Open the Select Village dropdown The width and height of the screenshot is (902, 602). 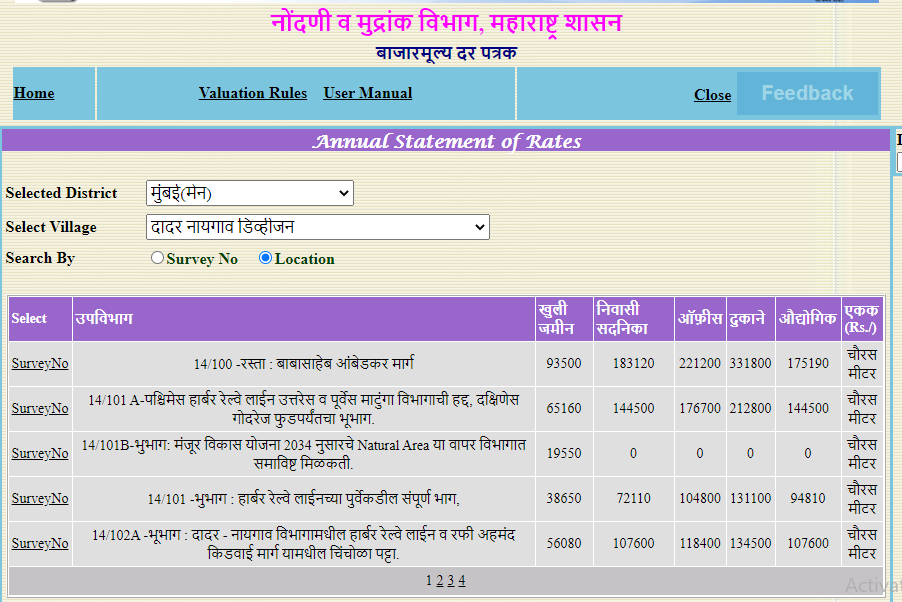(318, 227)
